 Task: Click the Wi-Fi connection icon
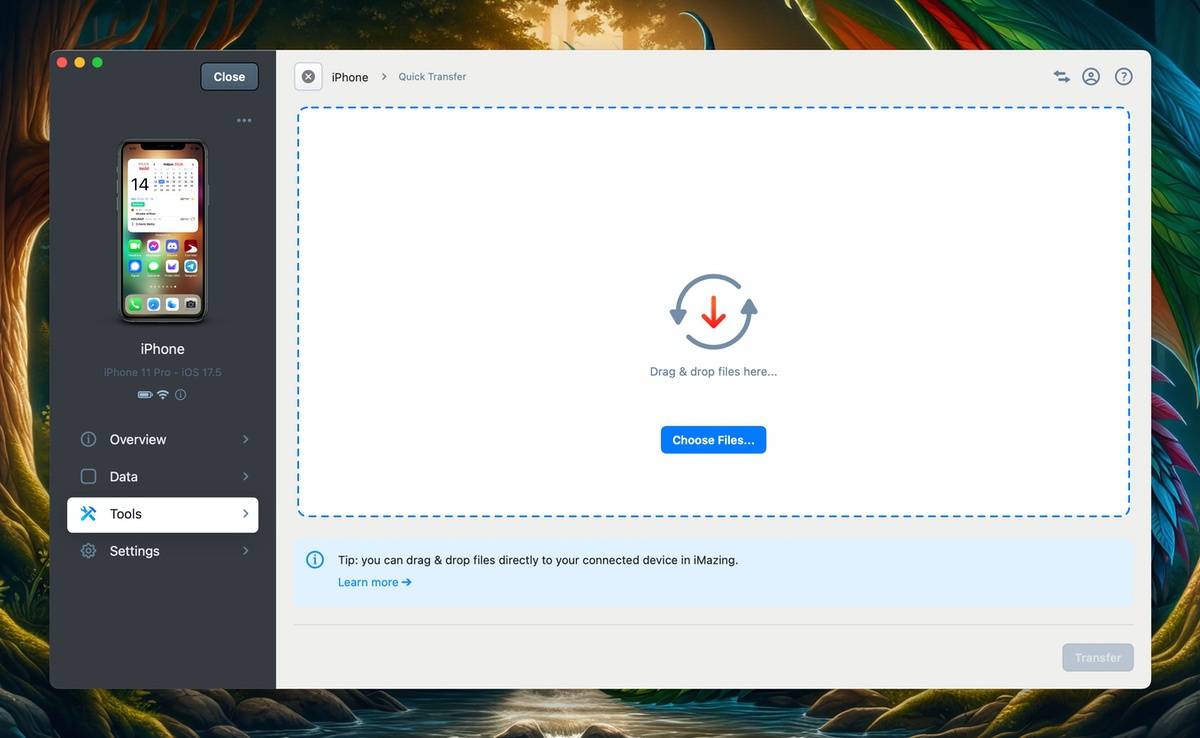pos(163,395)
